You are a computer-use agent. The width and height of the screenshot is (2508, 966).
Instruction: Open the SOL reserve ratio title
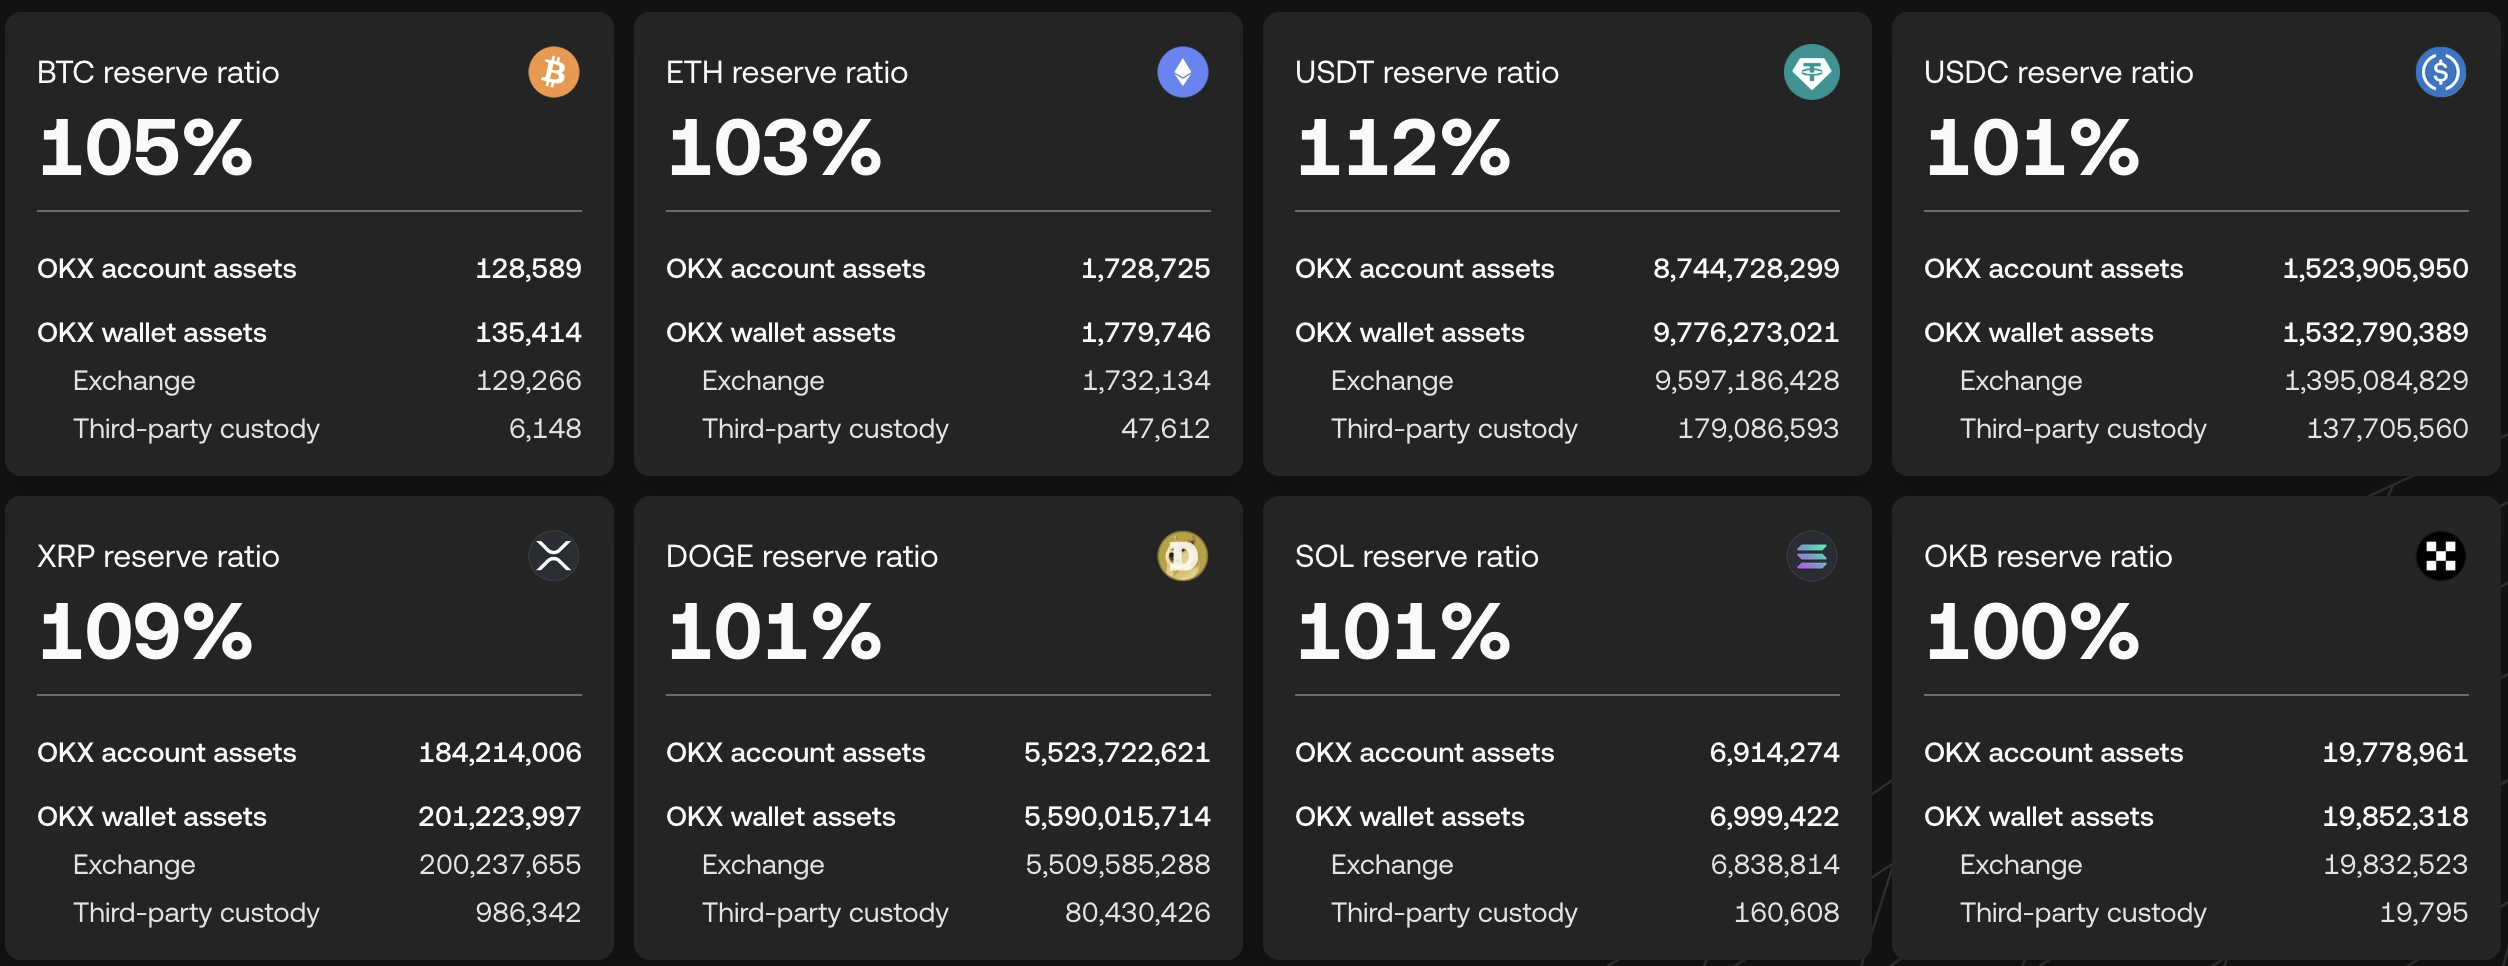tap(1417, 556)
